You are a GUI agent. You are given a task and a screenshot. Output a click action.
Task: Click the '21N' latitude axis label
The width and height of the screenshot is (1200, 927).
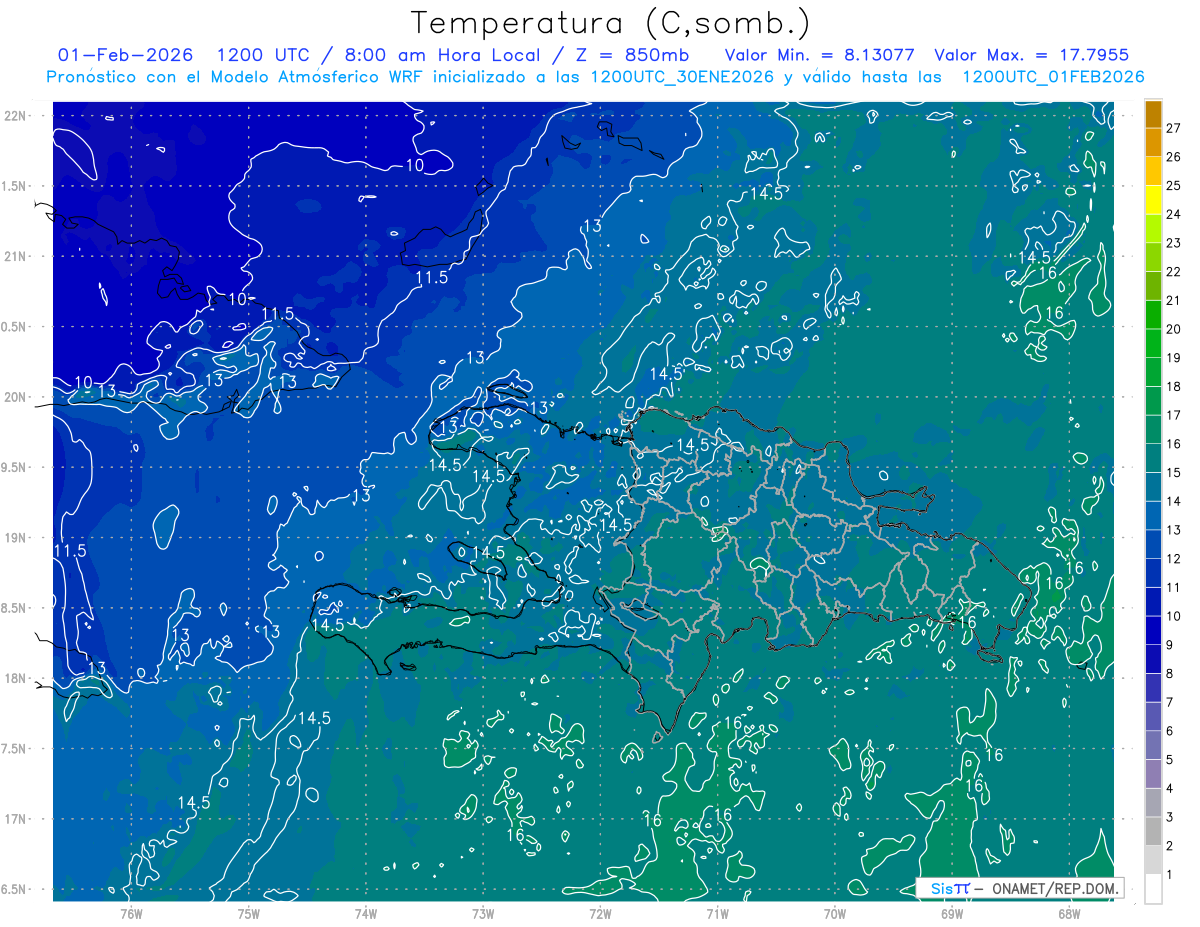(16, 256)
